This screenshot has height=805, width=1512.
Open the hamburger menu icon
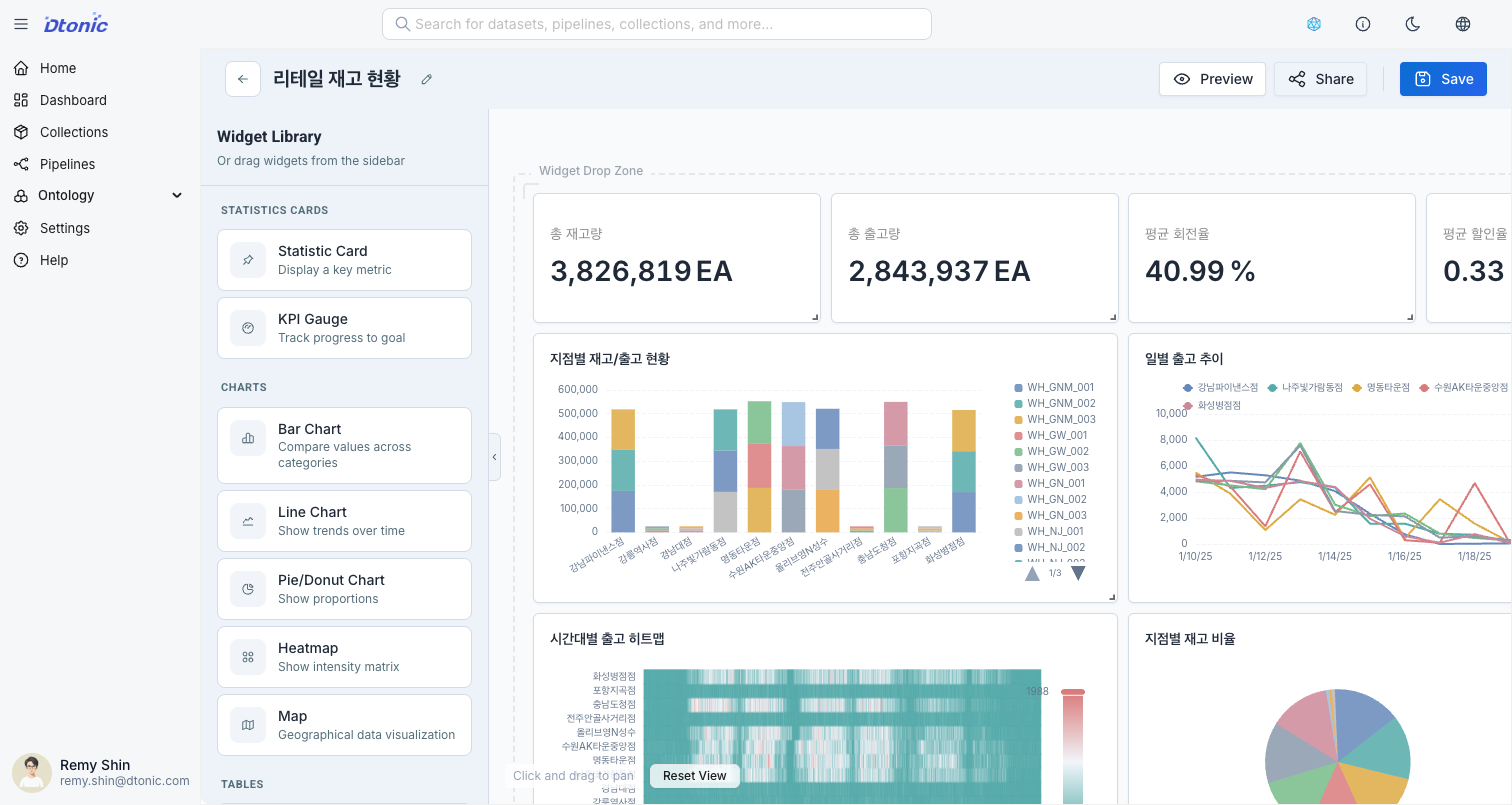(x=21, y=24)
